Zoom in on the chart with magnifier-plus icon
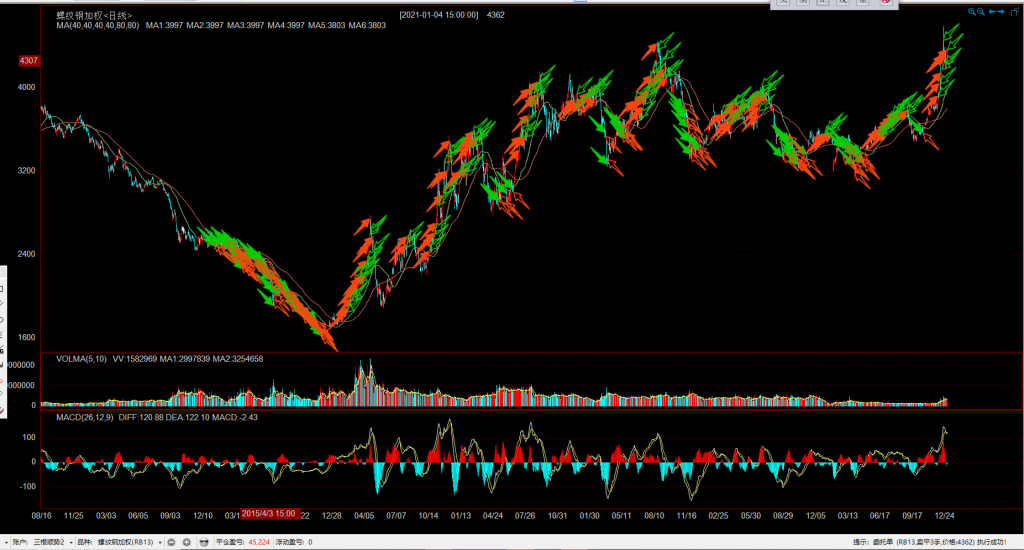The height and width of the screenshot is (550, 1024). [972, 12]
